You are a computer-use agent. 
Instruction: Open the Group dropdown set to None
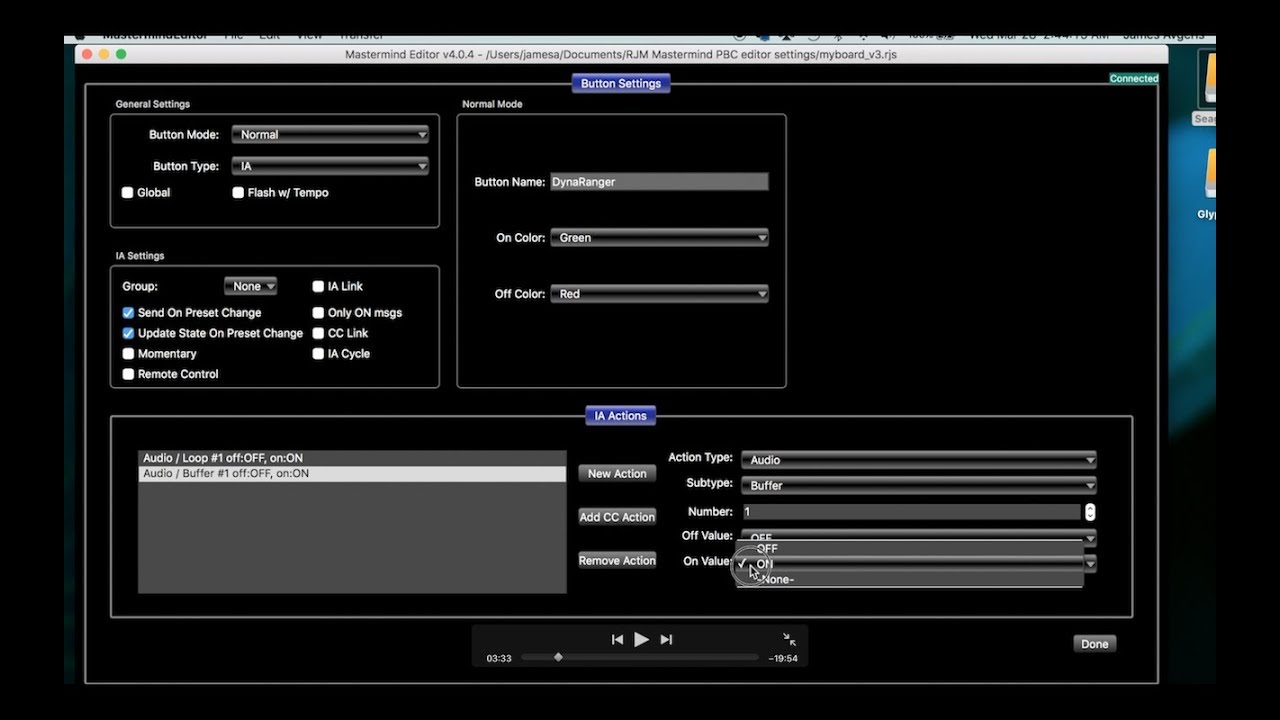(x=251, y=286)
